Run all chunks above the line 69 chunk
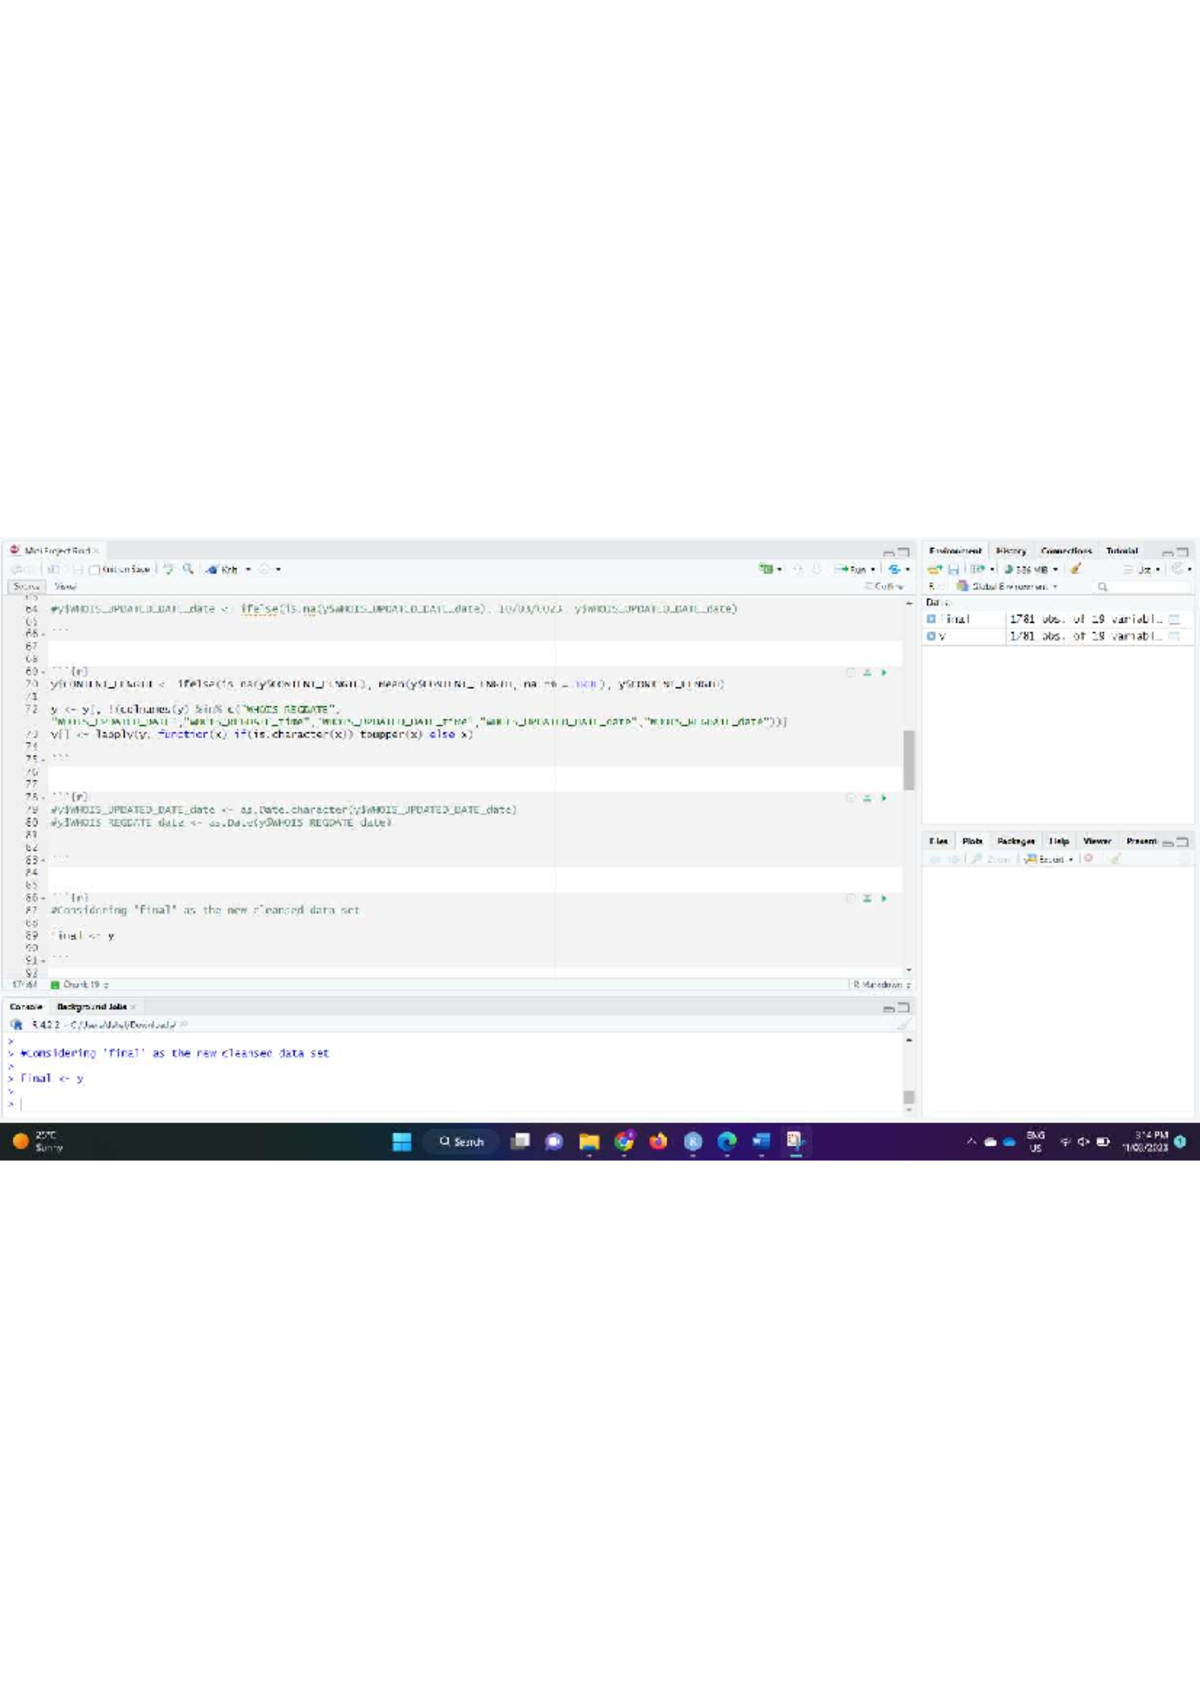This screenshot has height=1698, width=1200. point(867,673)
